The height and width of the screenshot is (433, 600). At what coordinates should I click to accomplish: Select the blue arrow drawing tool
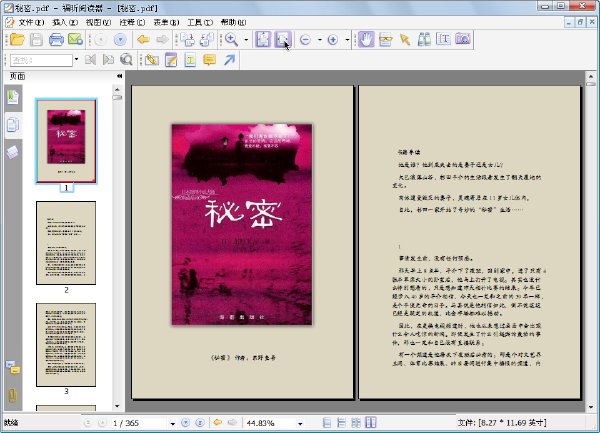point(229,60)
